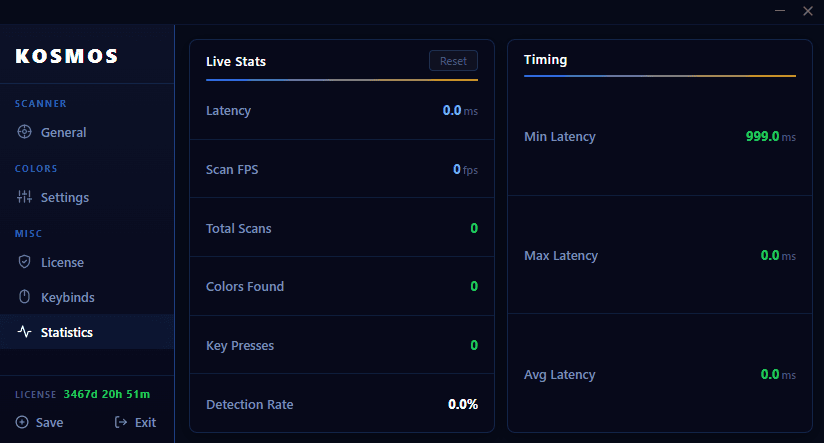This screenshot has width=824, height=443.
Task: Click the Statistics pulse icon
Action: [x=25, y=332]
